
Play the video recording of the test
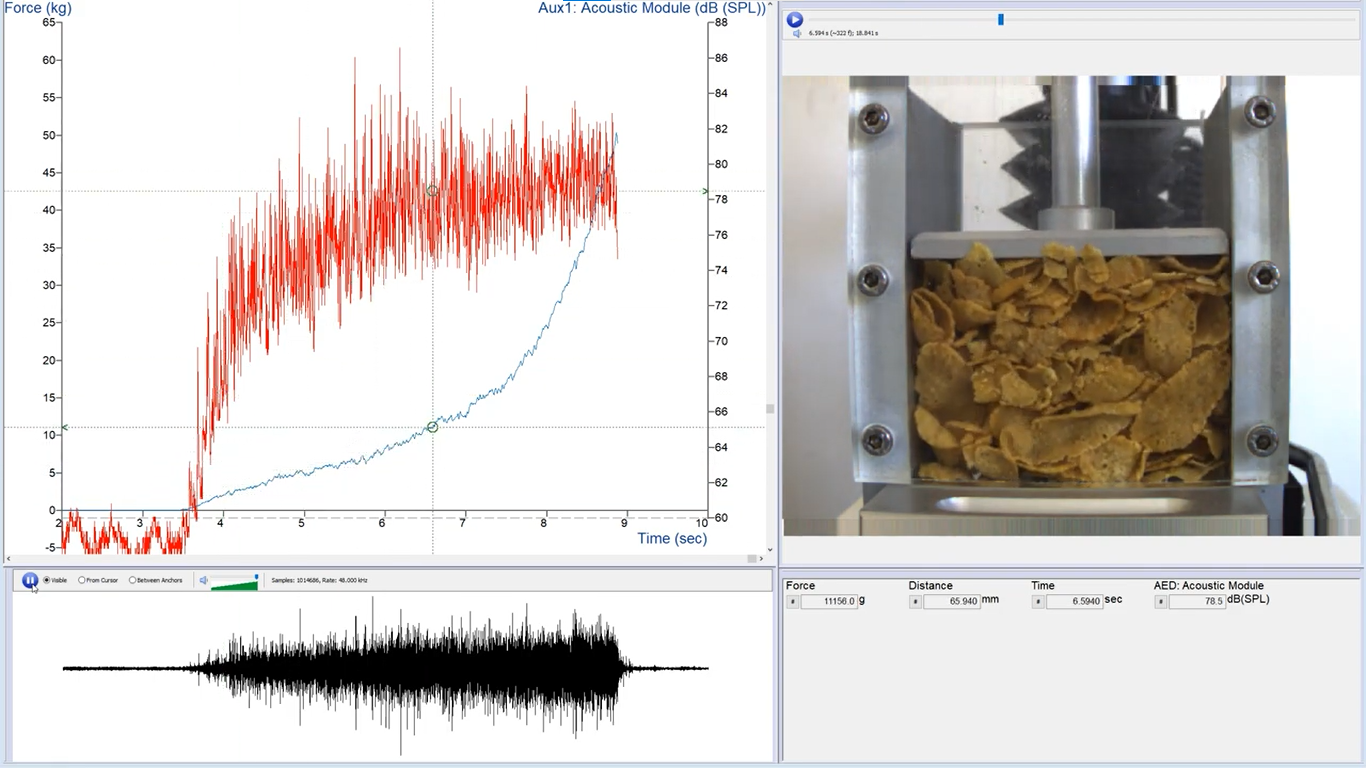pos(795,19)
